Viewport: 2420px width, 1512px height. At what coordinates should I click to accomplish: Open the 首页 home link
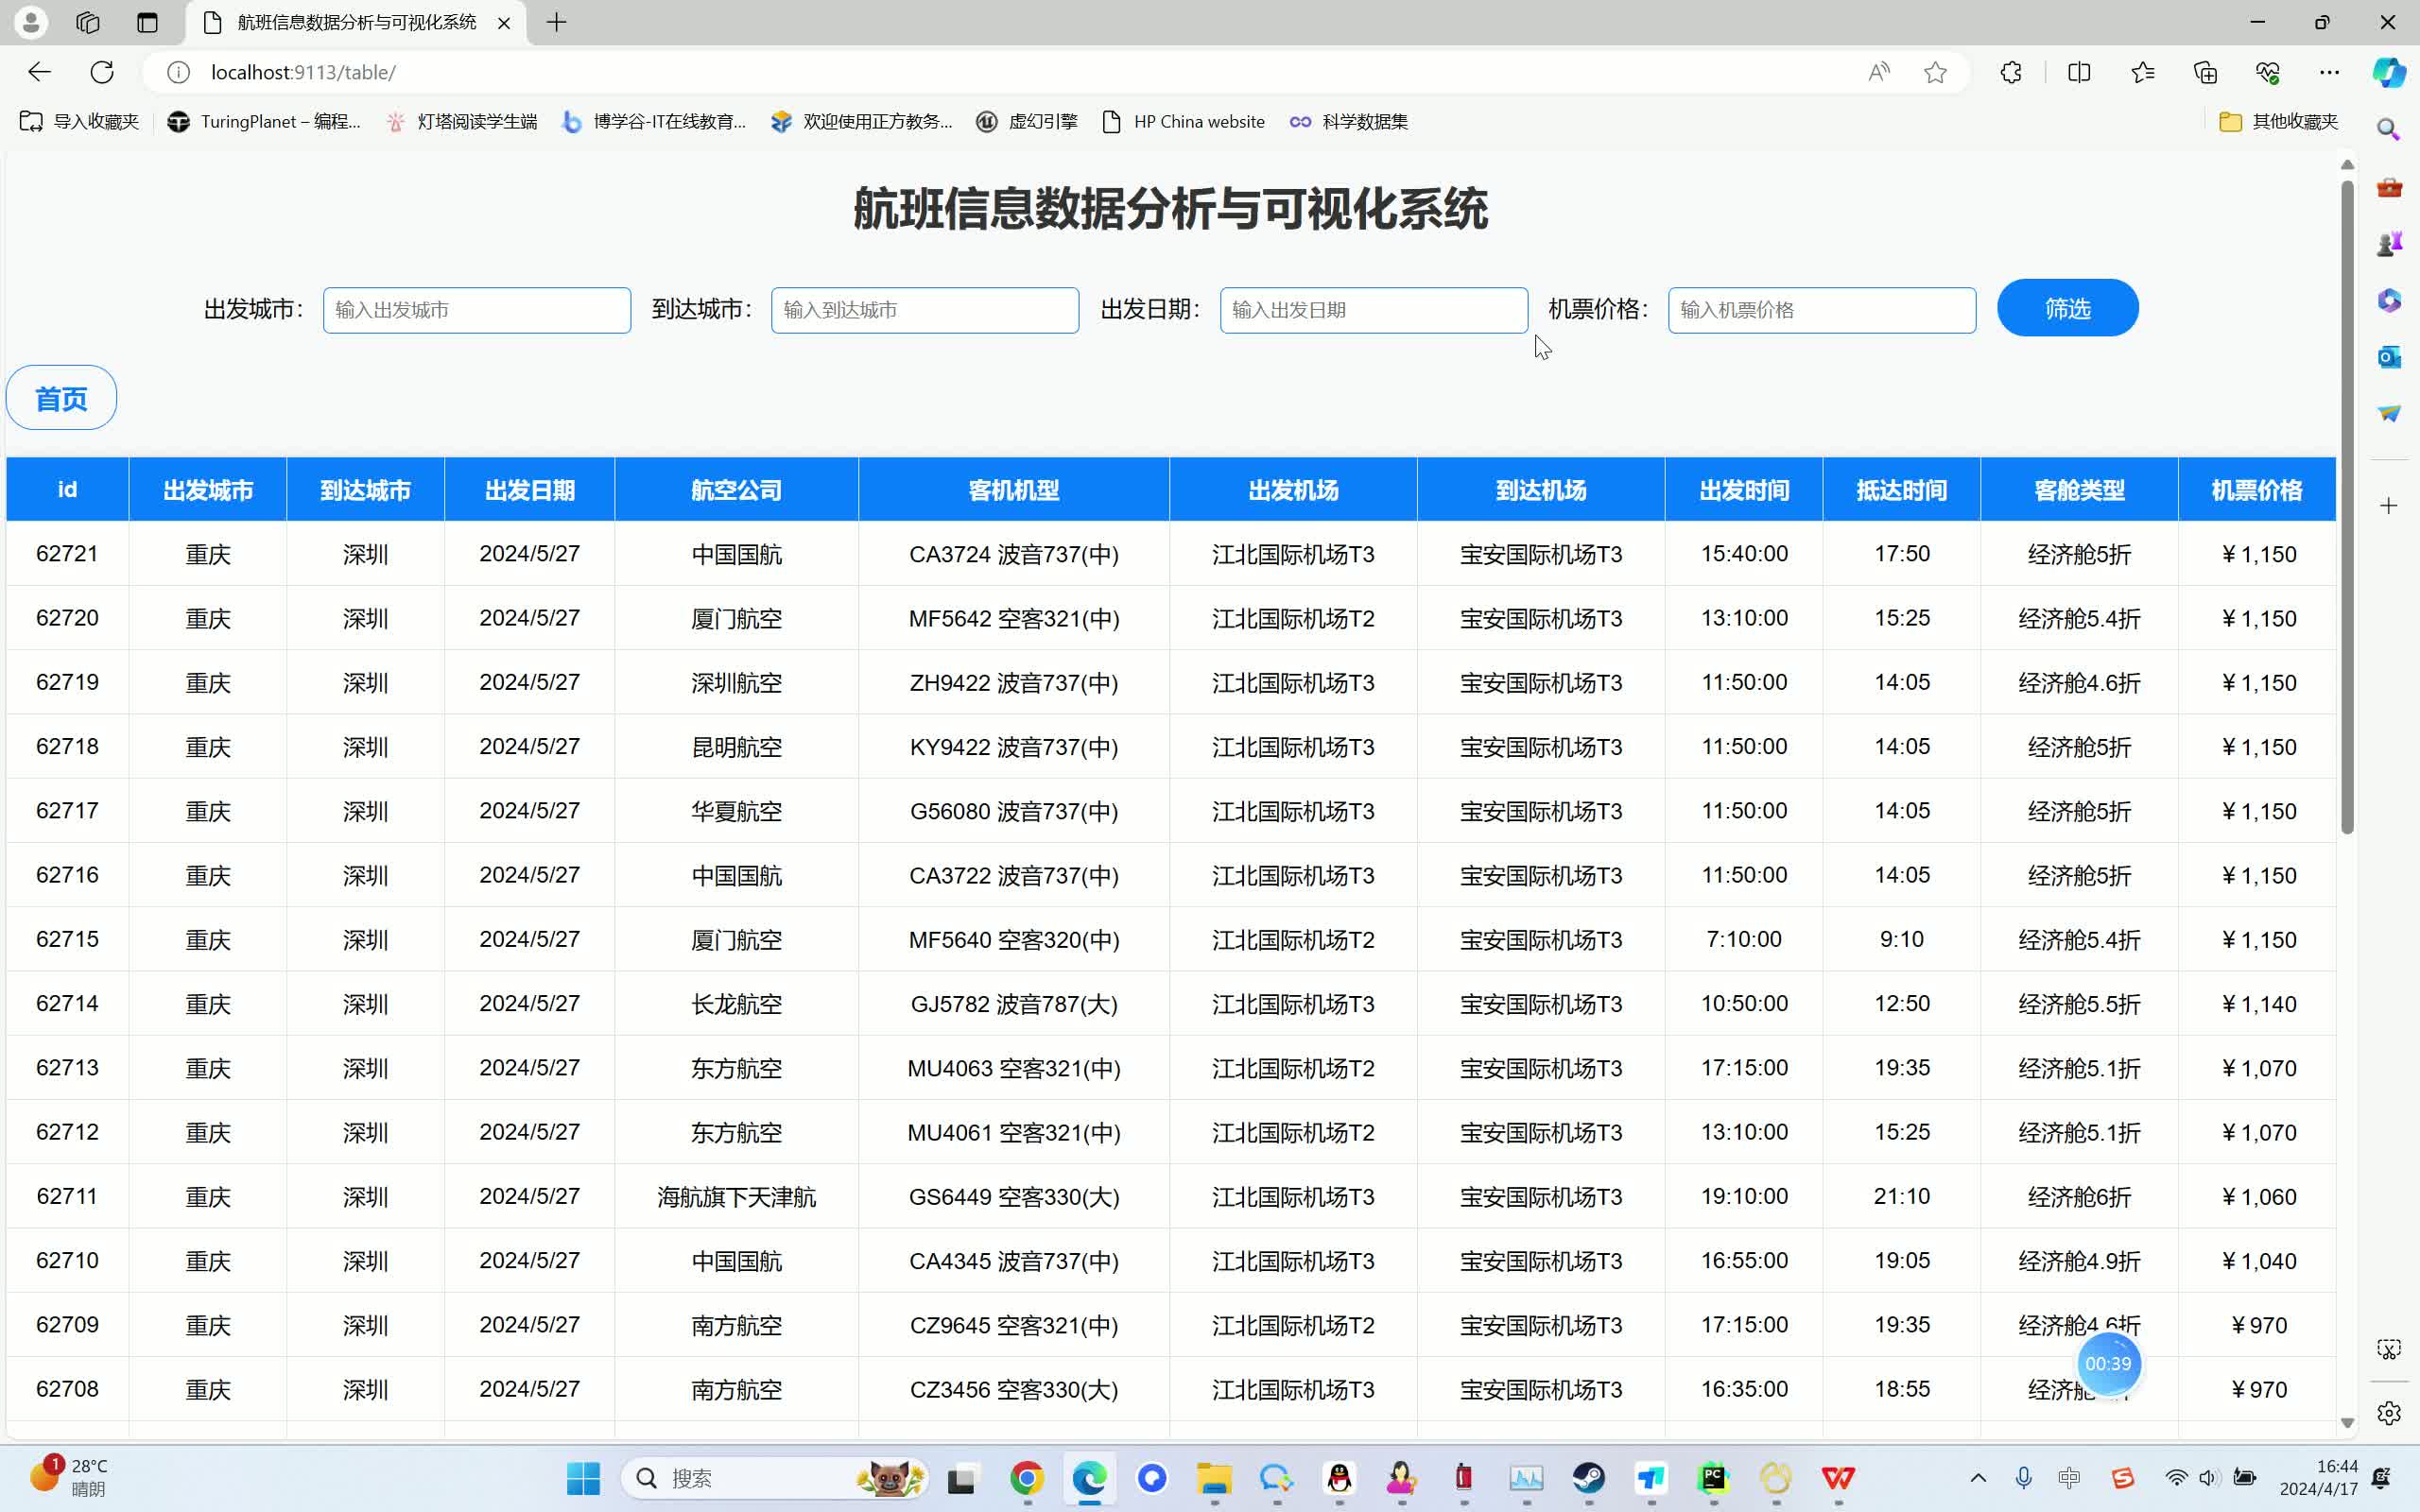pos(60,397)
